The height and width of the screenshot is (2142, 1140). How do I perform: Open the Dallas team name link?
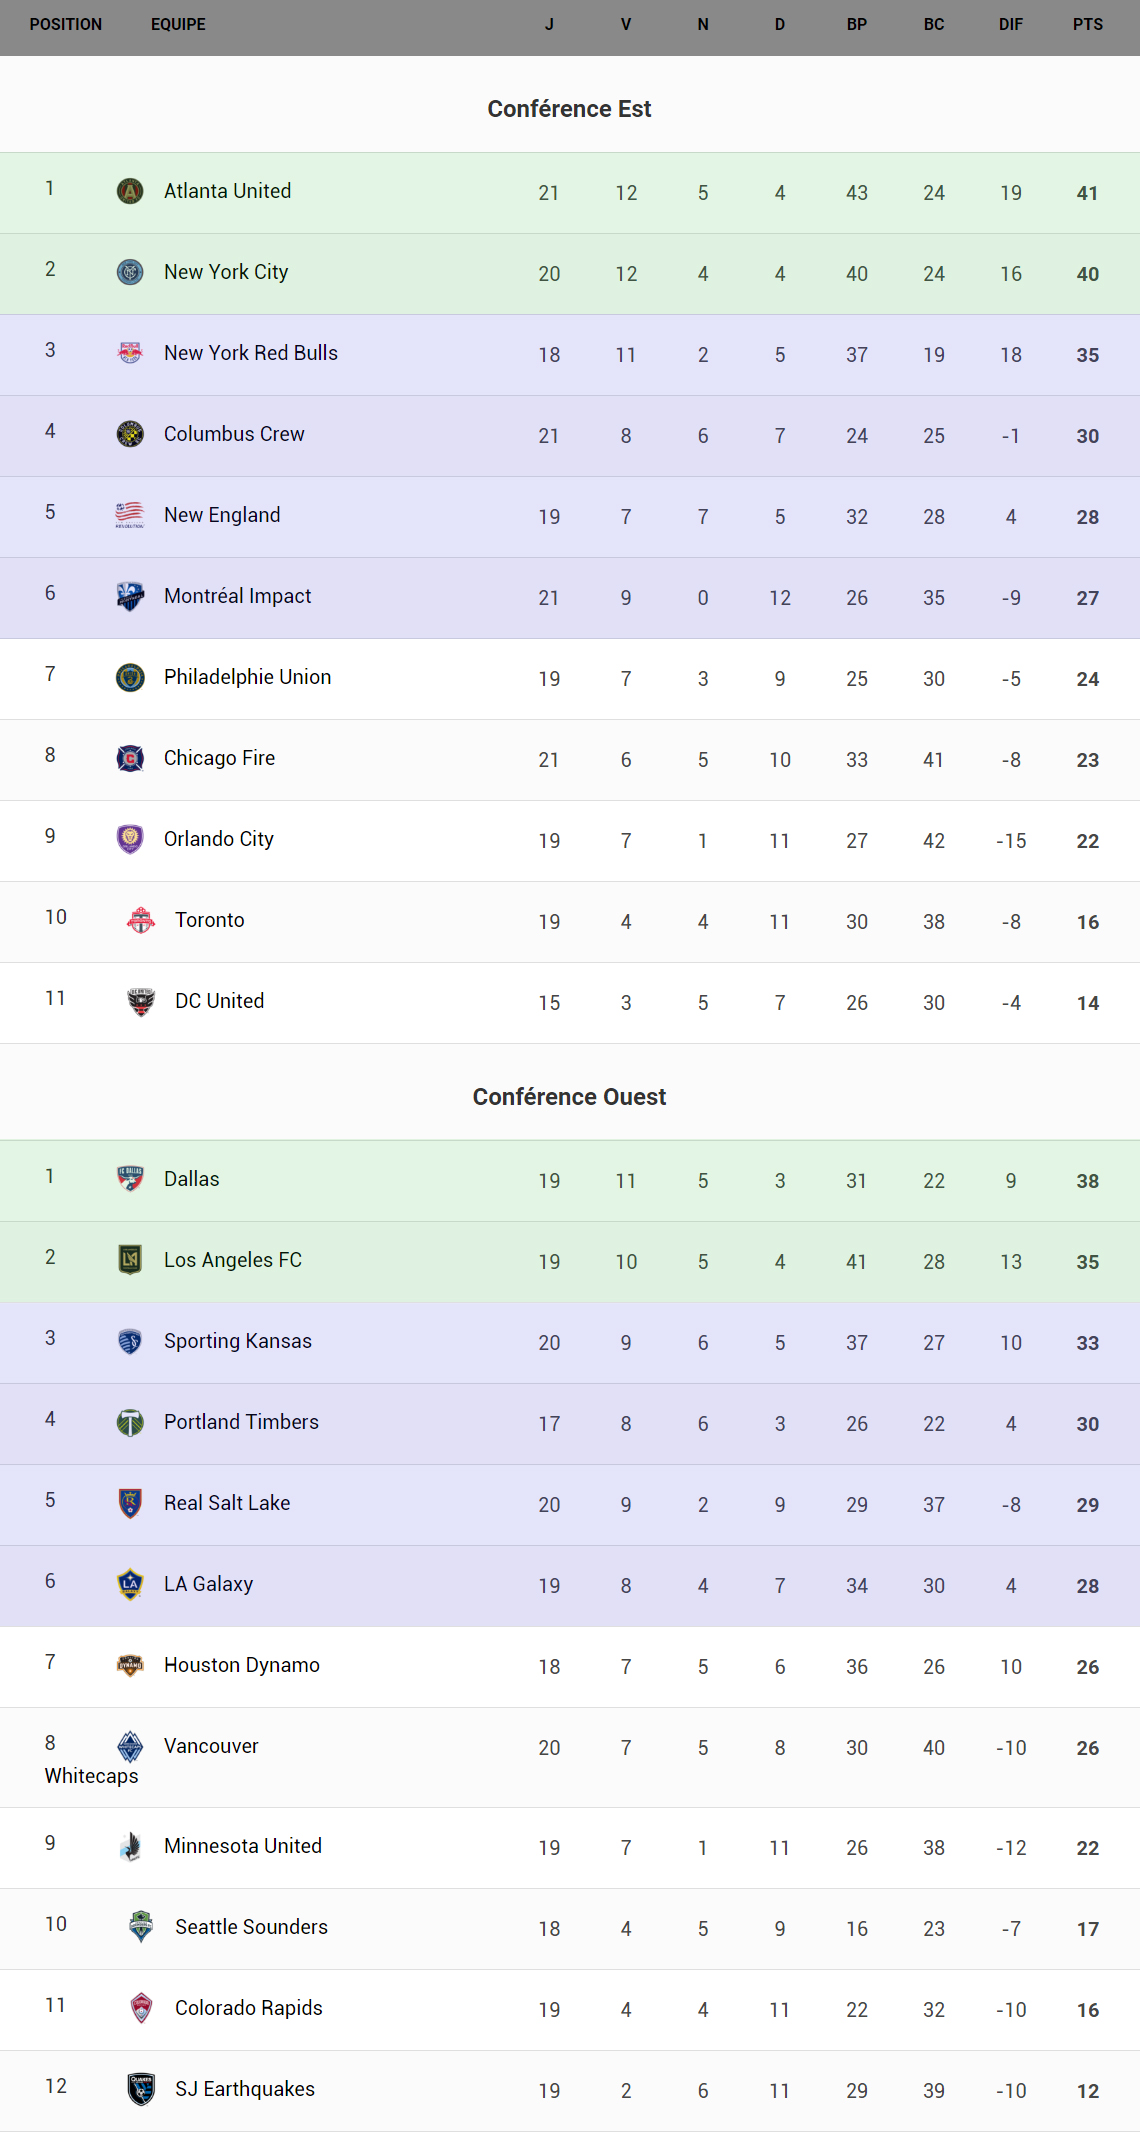pyautogui.click(x=191, y=1179)
